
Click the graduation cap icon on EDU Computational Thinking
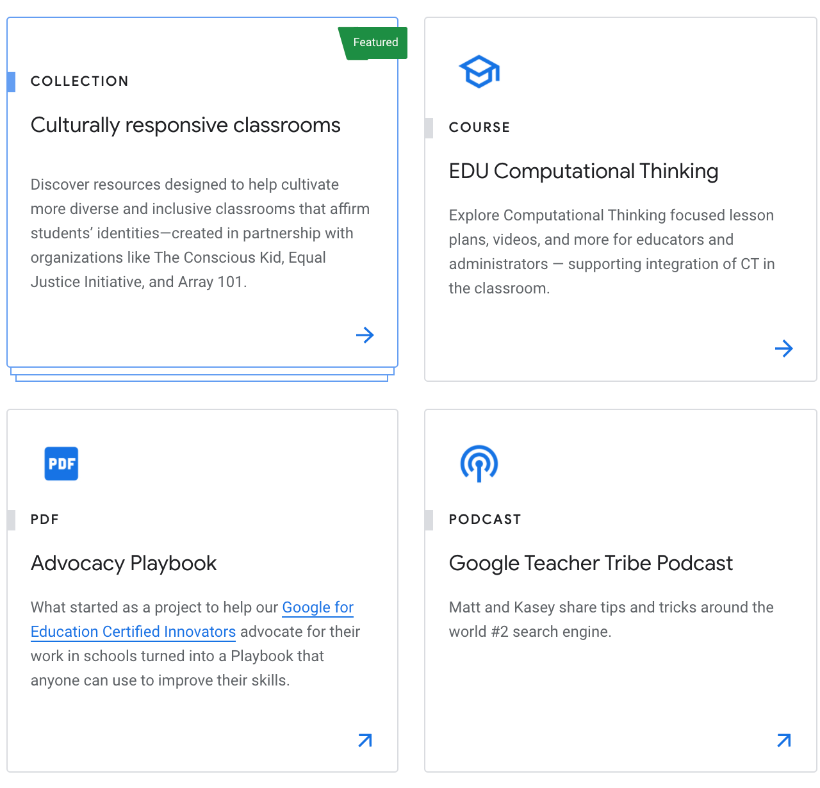479,71
